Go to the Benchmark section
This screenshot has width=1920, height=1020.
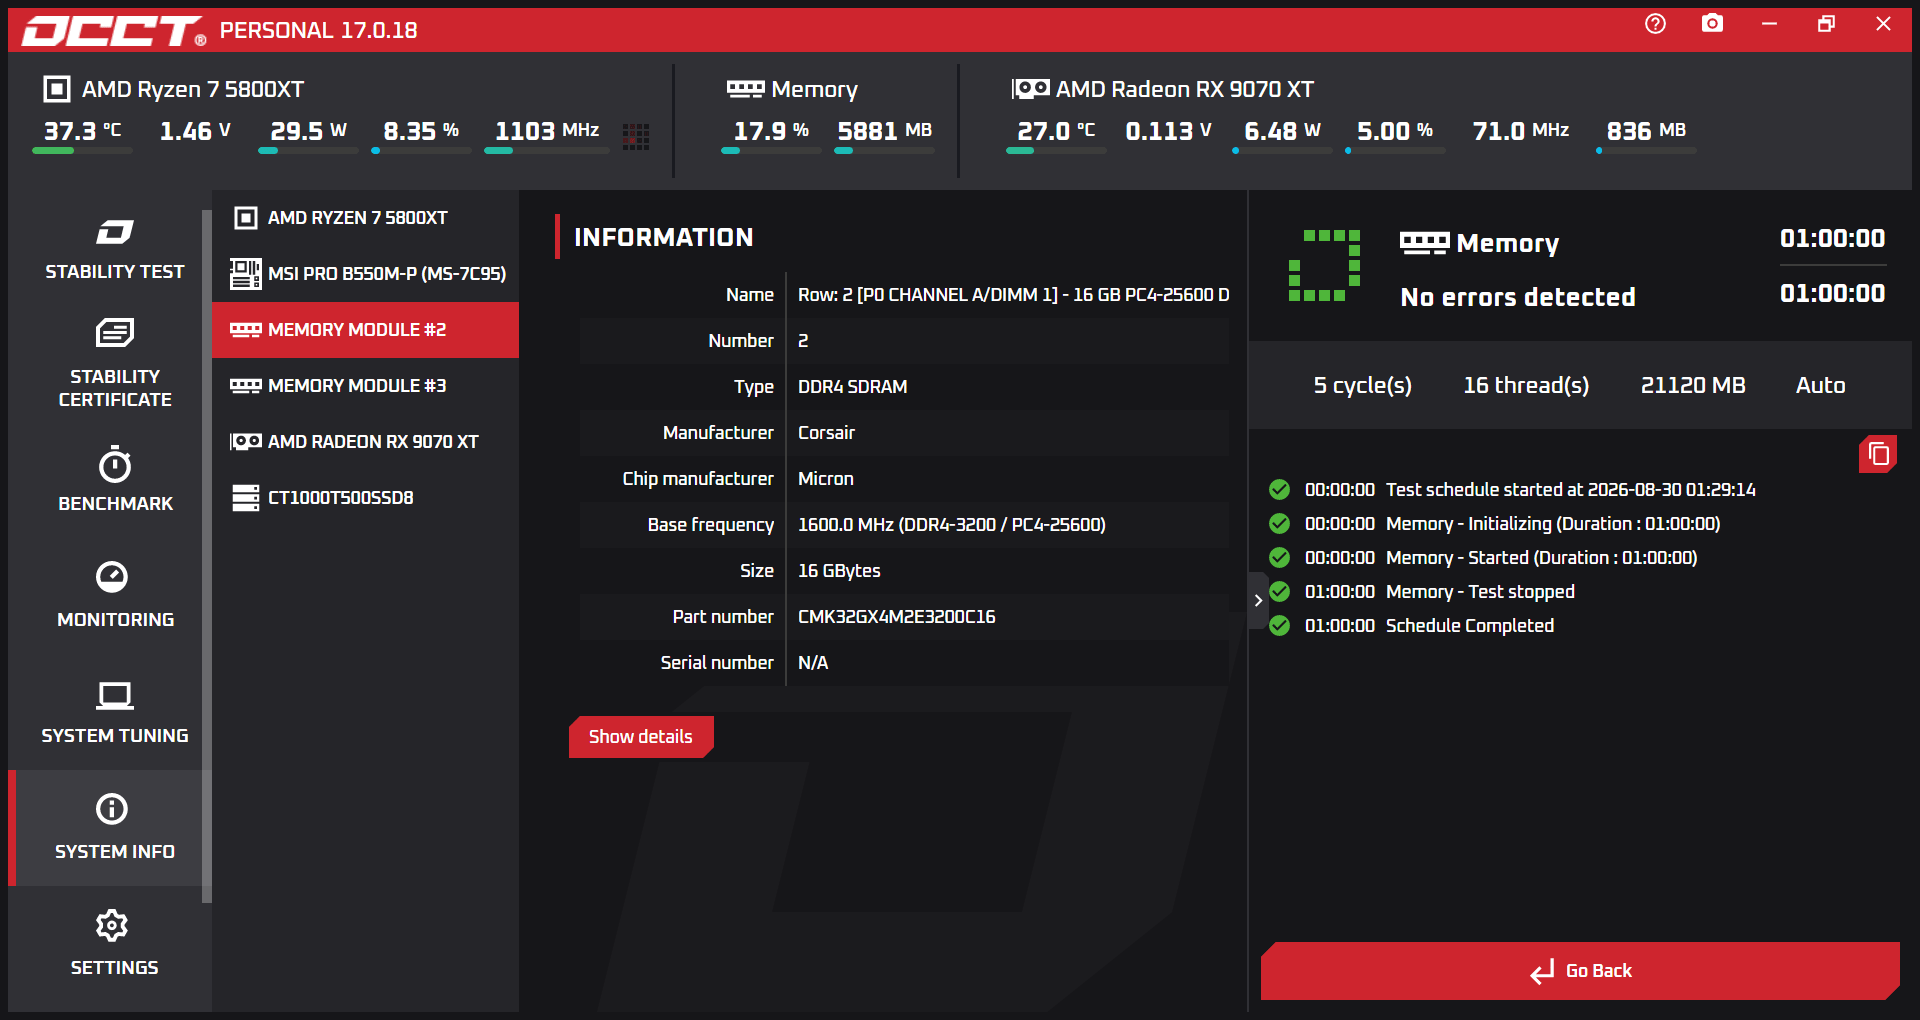[x=114, y=480]
